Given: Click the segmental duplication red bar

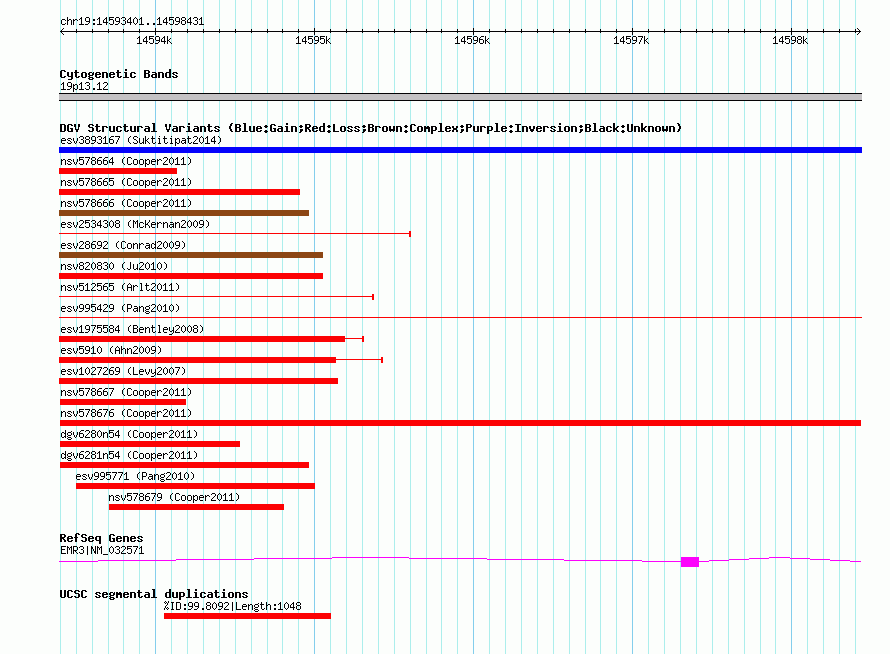Looking at the screenshot, I should 247,616.
